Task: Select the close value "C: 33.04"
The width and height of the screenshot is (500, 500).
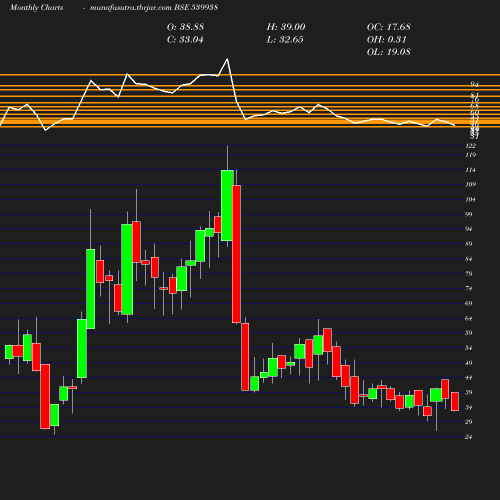Action: click(185, 40)
